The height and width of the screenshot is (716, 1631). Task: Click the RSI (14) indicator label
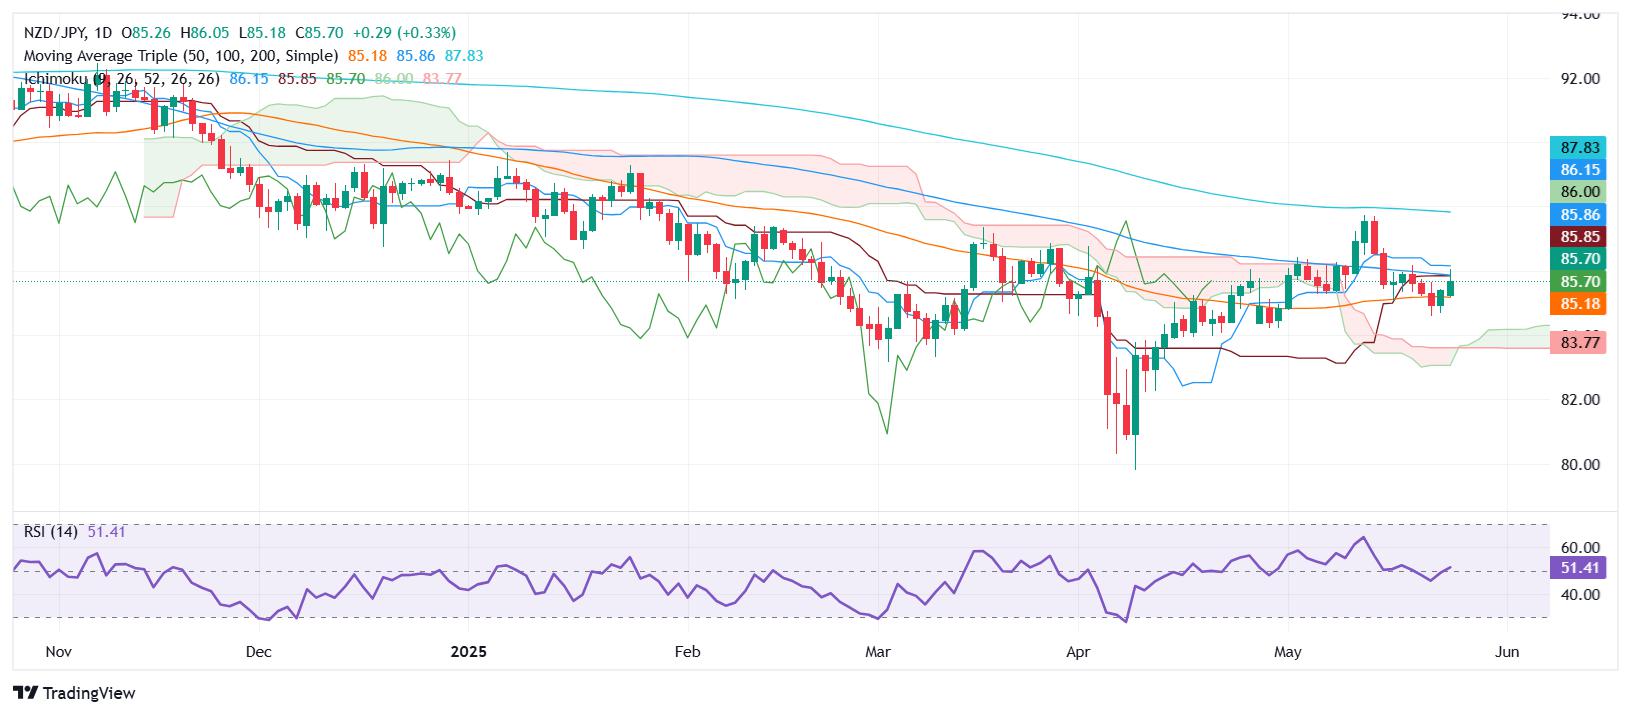51,532
